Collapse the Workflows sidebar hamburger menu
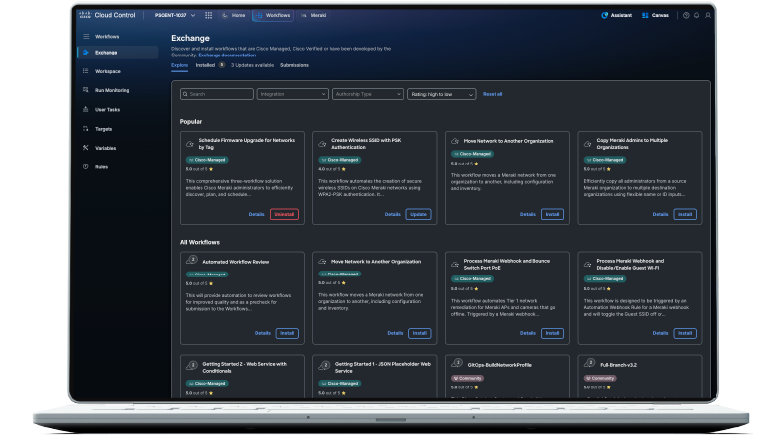The height and width of the screenshot is (441, 784). point(86,36)
